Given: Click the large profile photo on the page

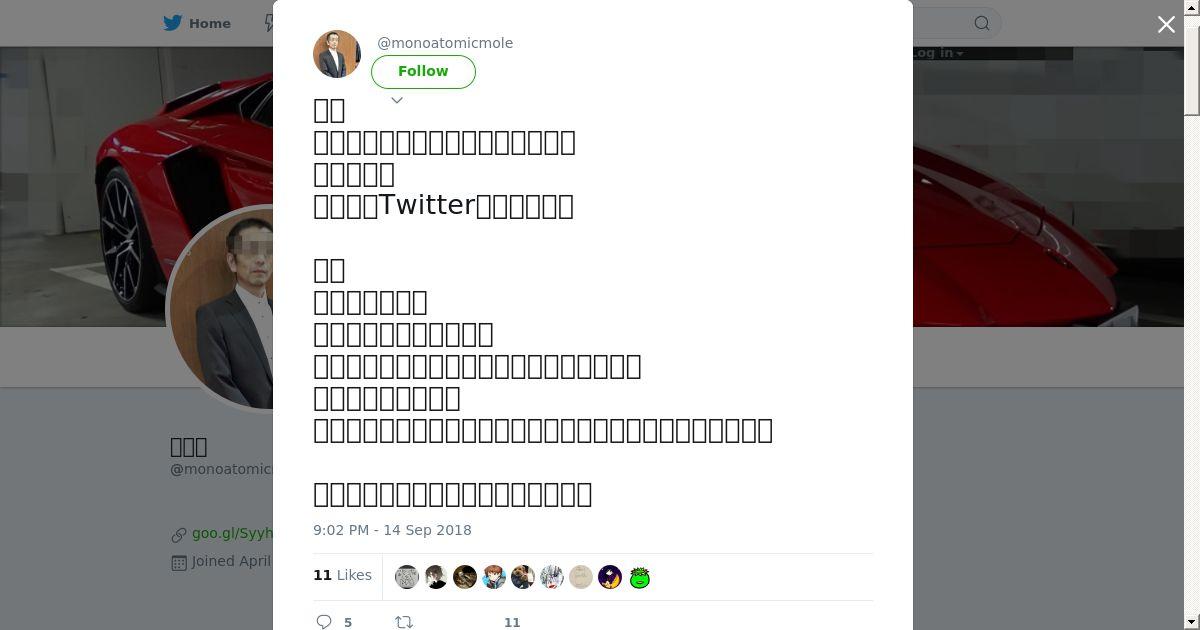Looking at the screenshot, I should (222, 308).
